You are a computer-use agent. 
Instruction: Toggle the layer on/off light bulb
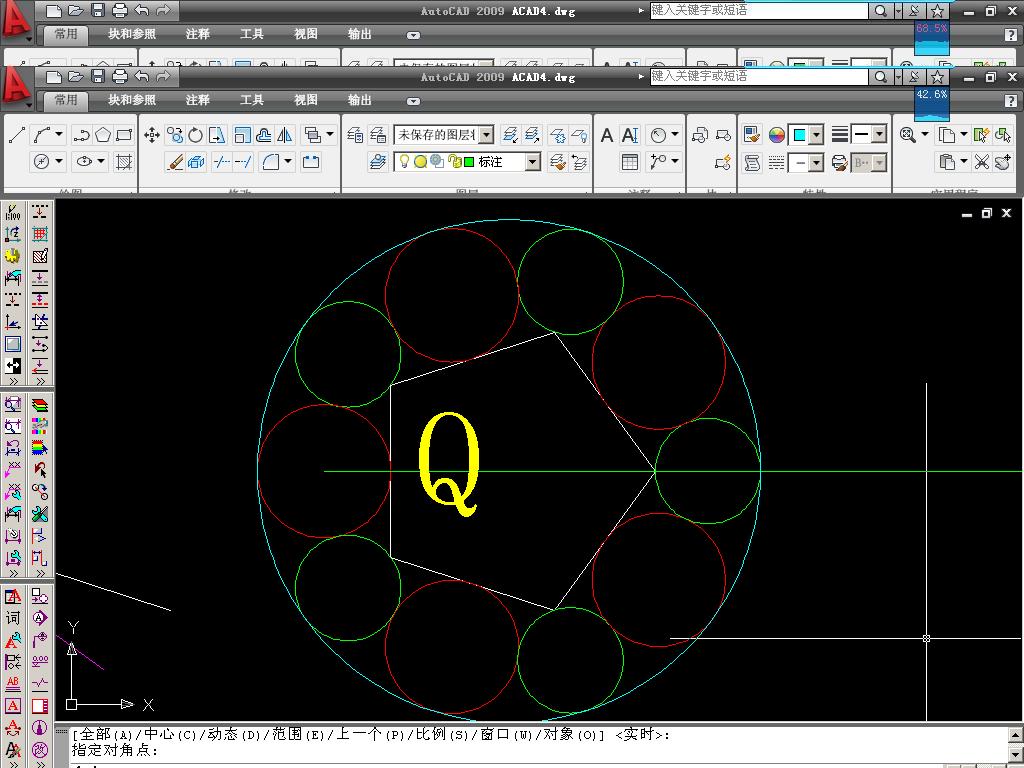(404, 161)
